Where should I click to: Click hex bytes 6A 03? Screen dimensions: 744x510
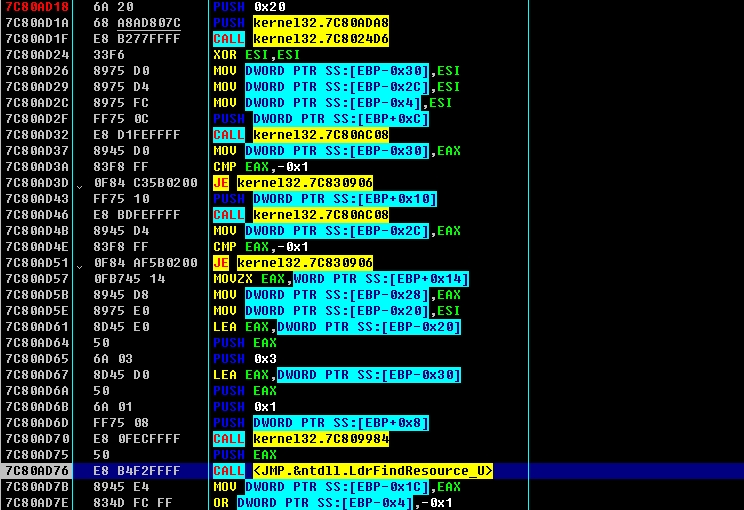click(x=113, y=359)
